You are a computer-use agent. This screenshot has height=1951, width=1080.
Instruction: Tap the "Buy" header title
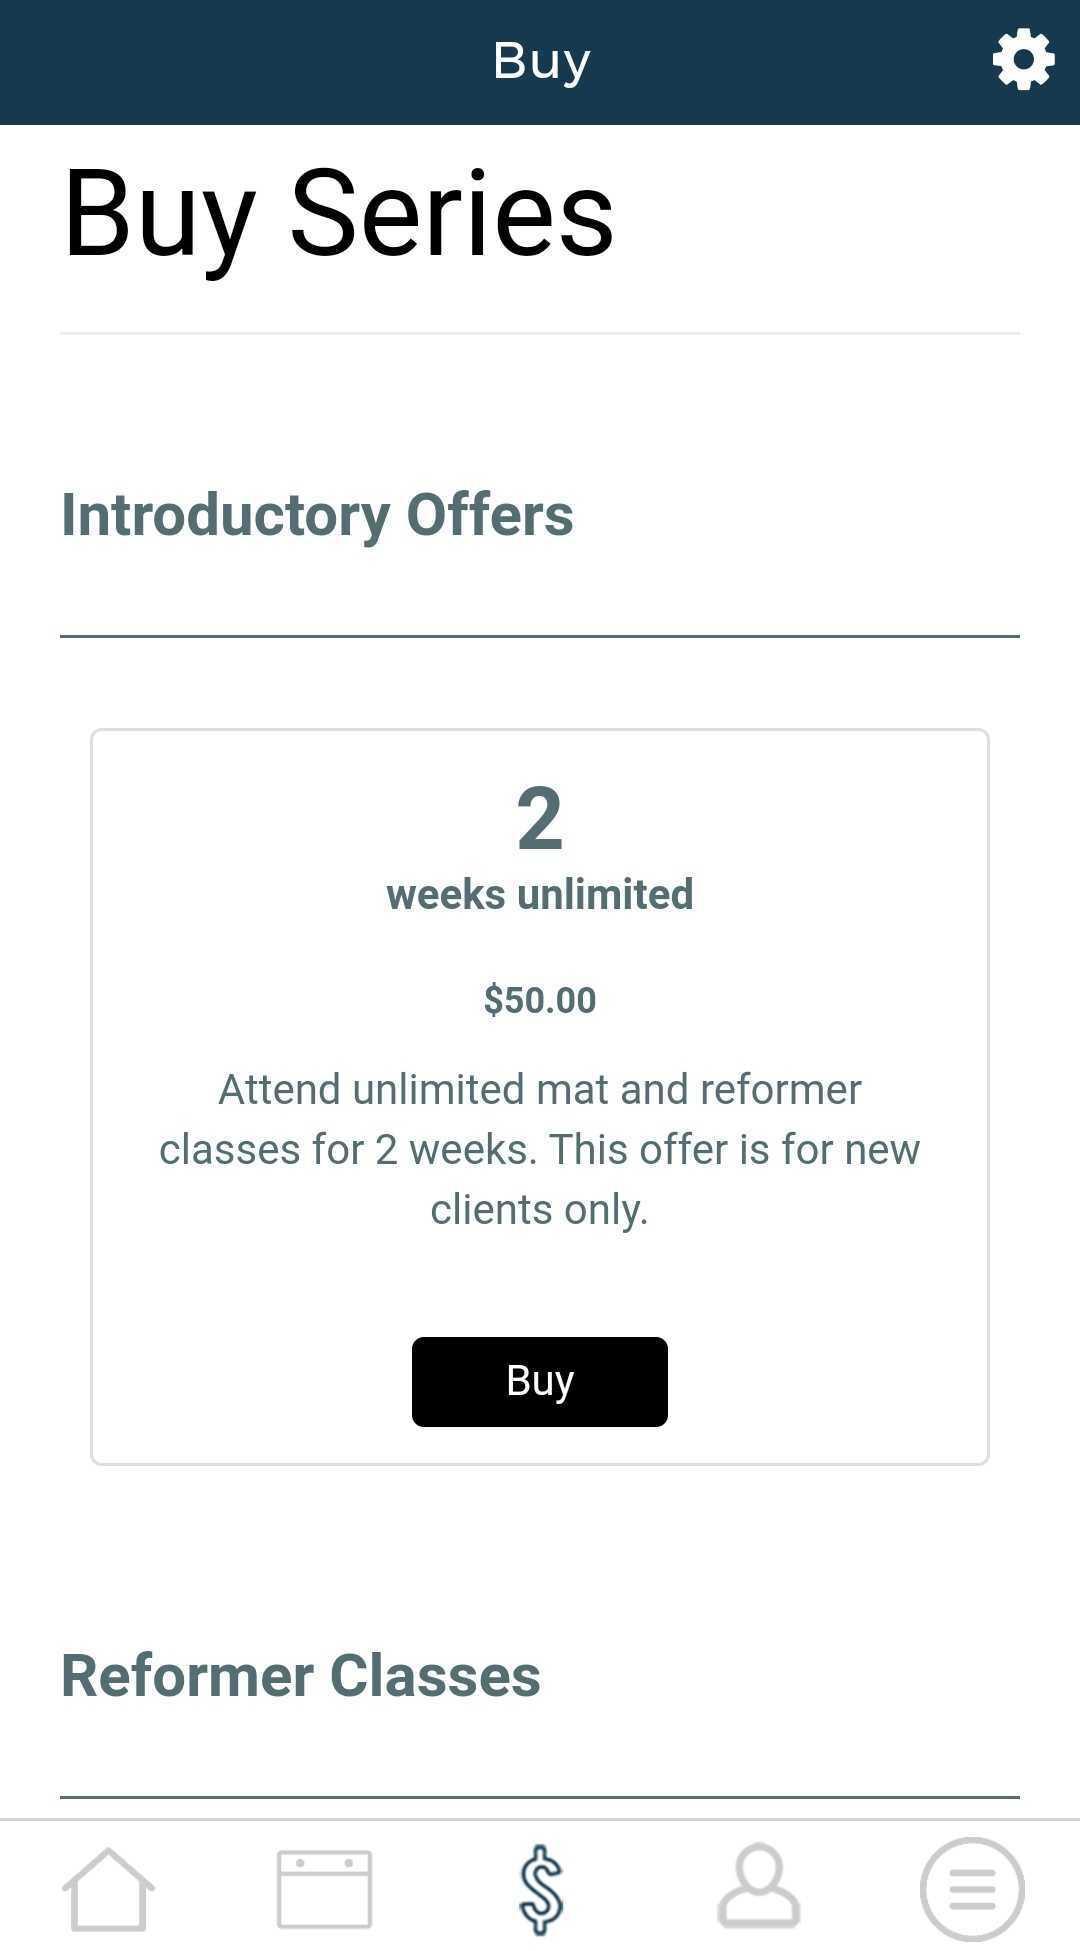point(541,61)
